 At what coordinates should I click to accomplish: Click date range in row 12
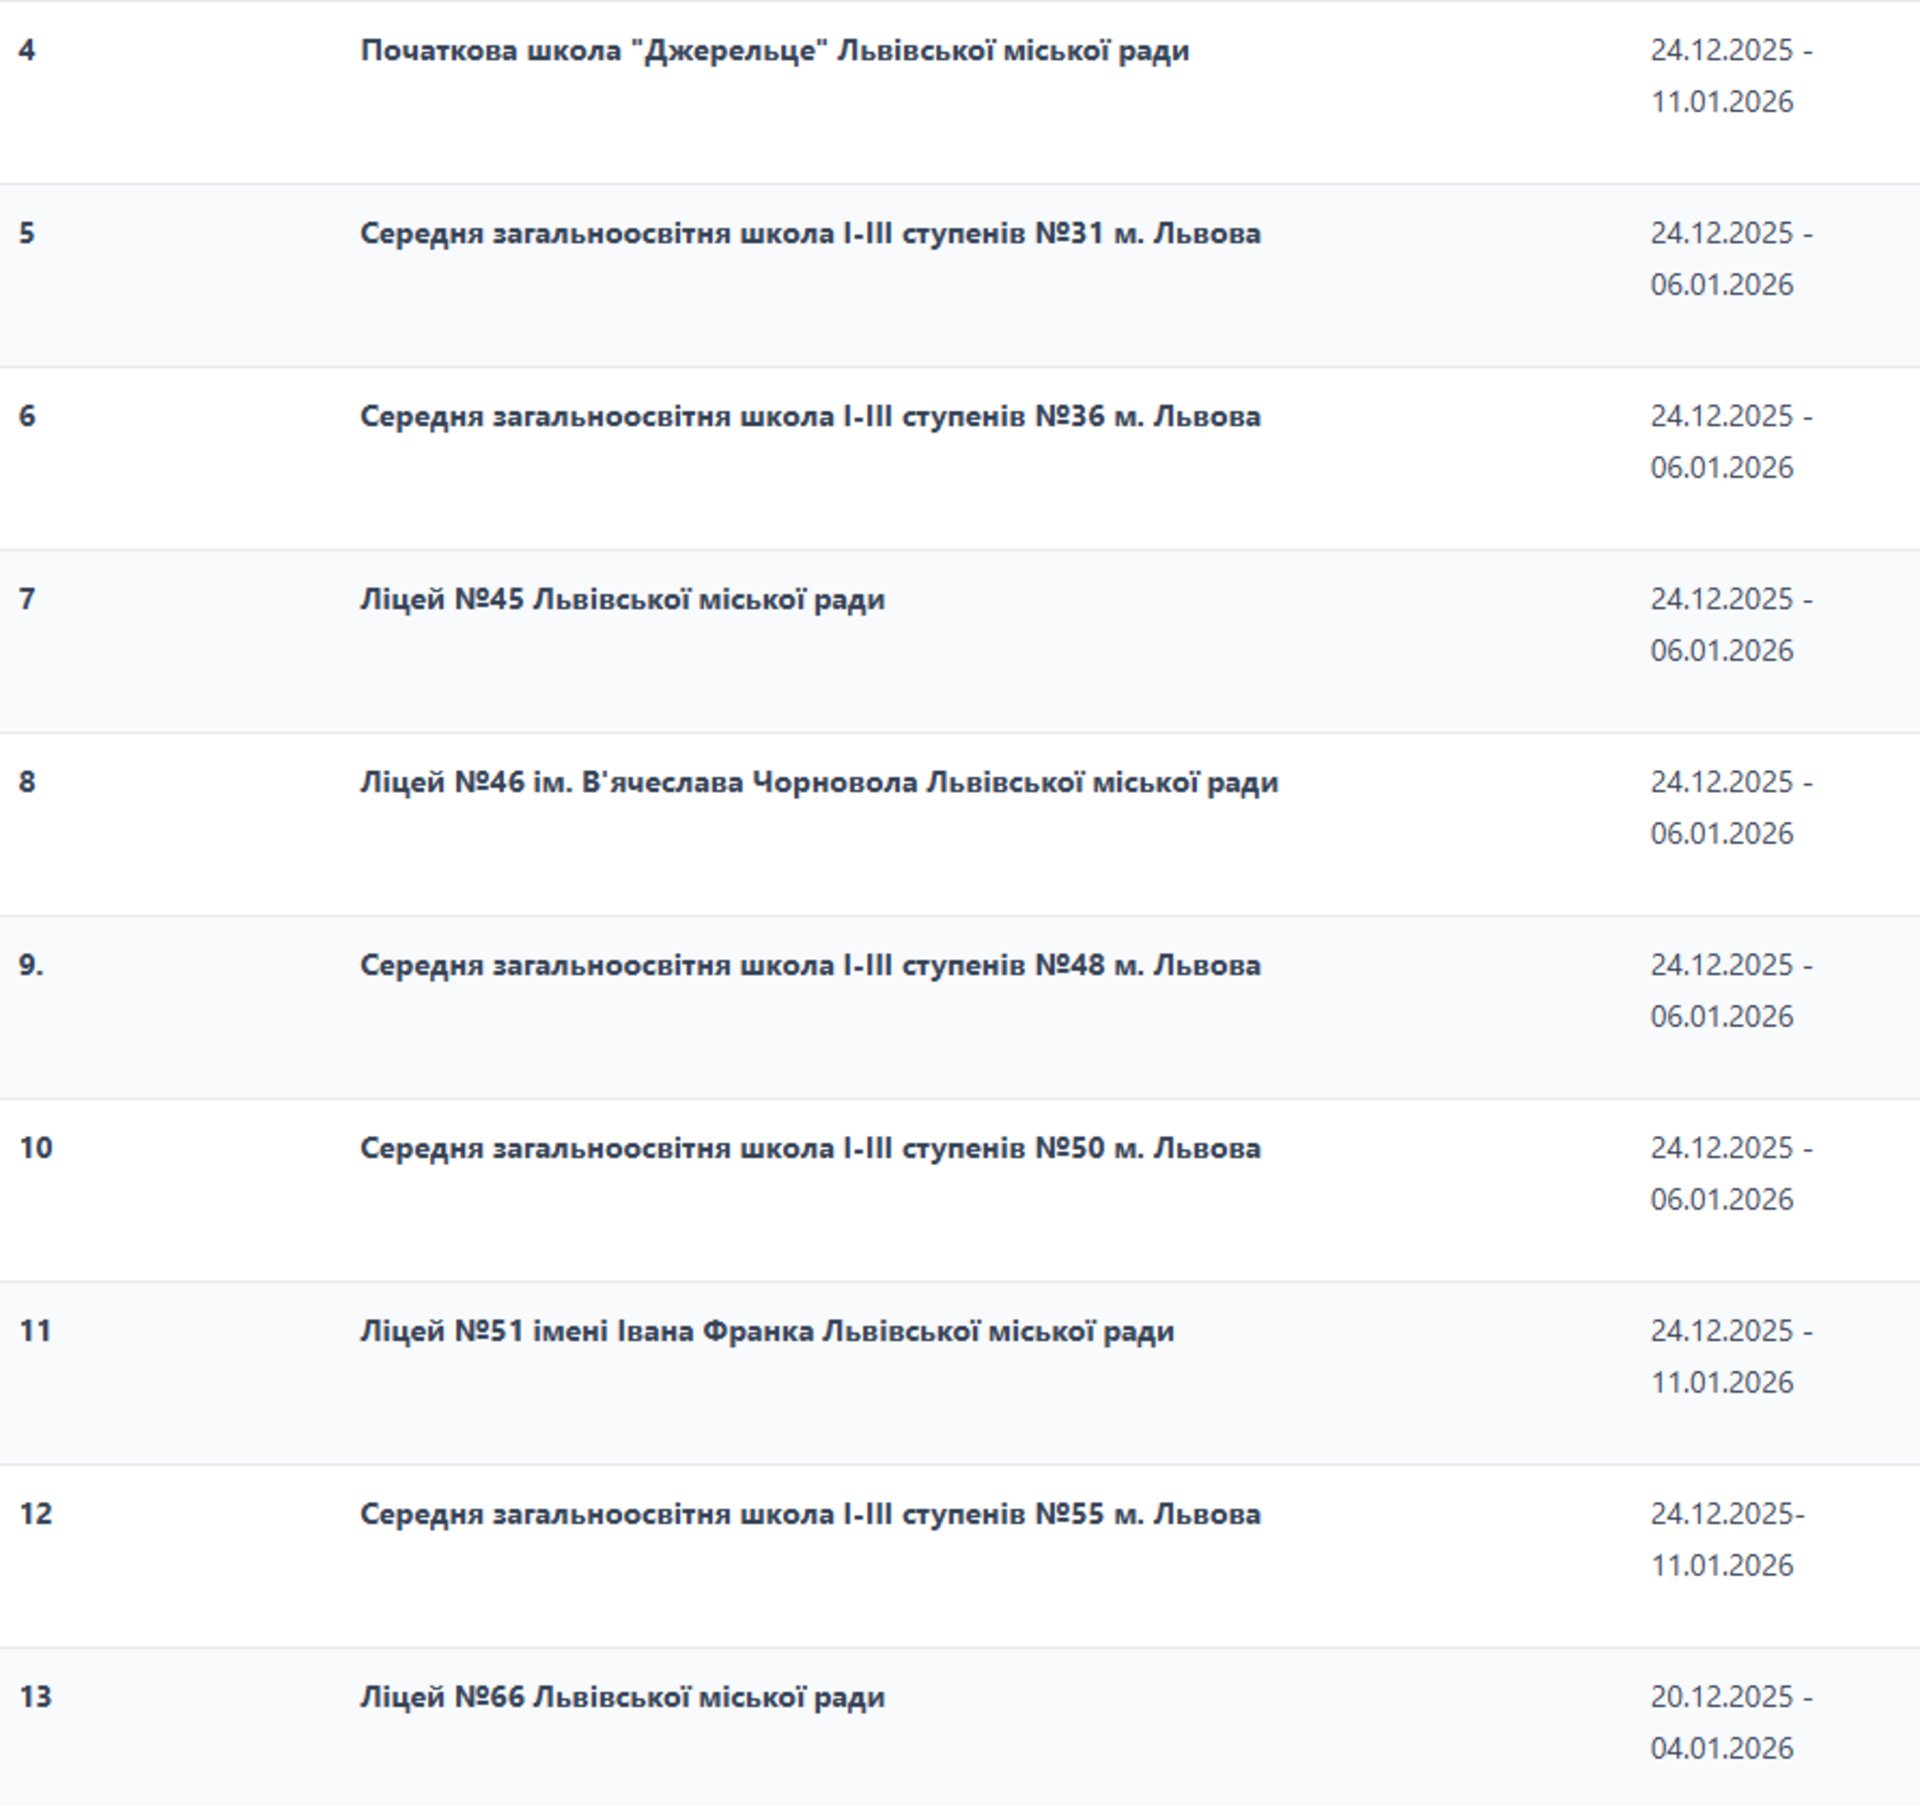[x=1726, y=1539]
